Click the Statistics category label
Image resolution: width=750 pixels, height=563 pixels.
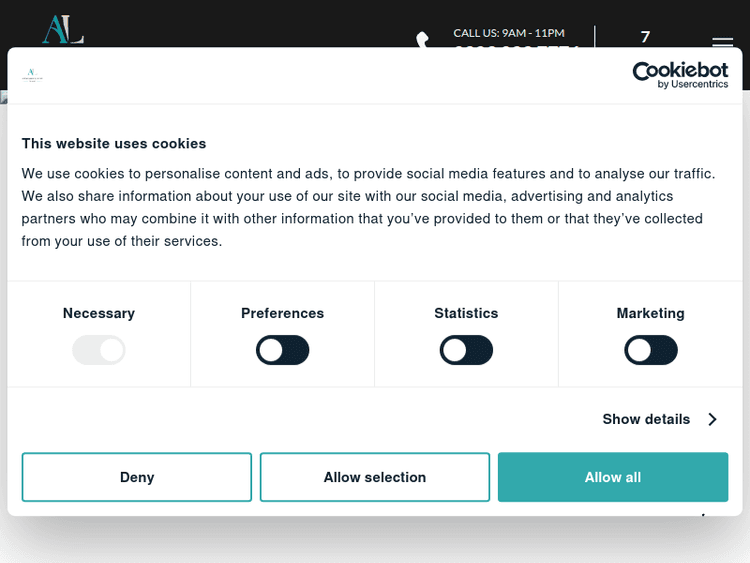tap(466, 313)
